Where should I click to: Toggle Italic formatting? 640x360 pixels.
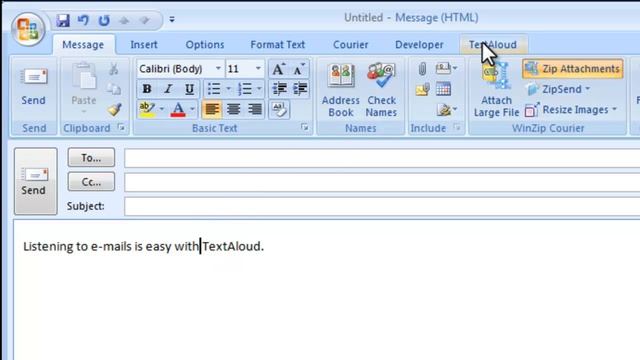(x=168, y=89)
